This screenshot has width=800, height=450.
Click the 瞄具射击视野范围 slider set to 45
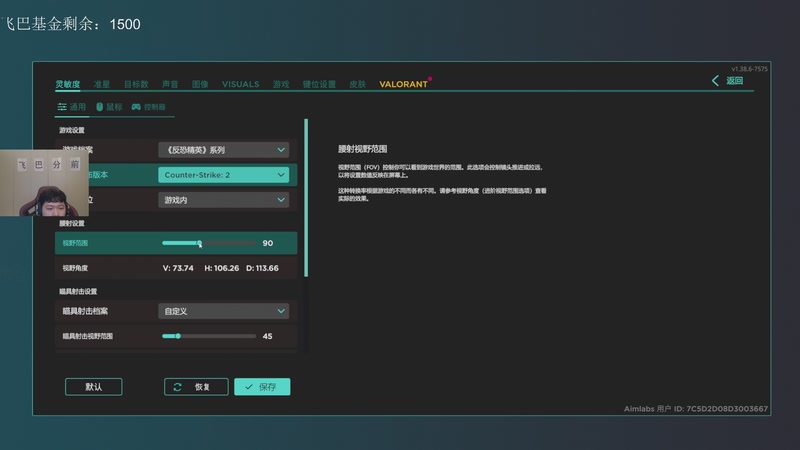click(x=209, y=336)
